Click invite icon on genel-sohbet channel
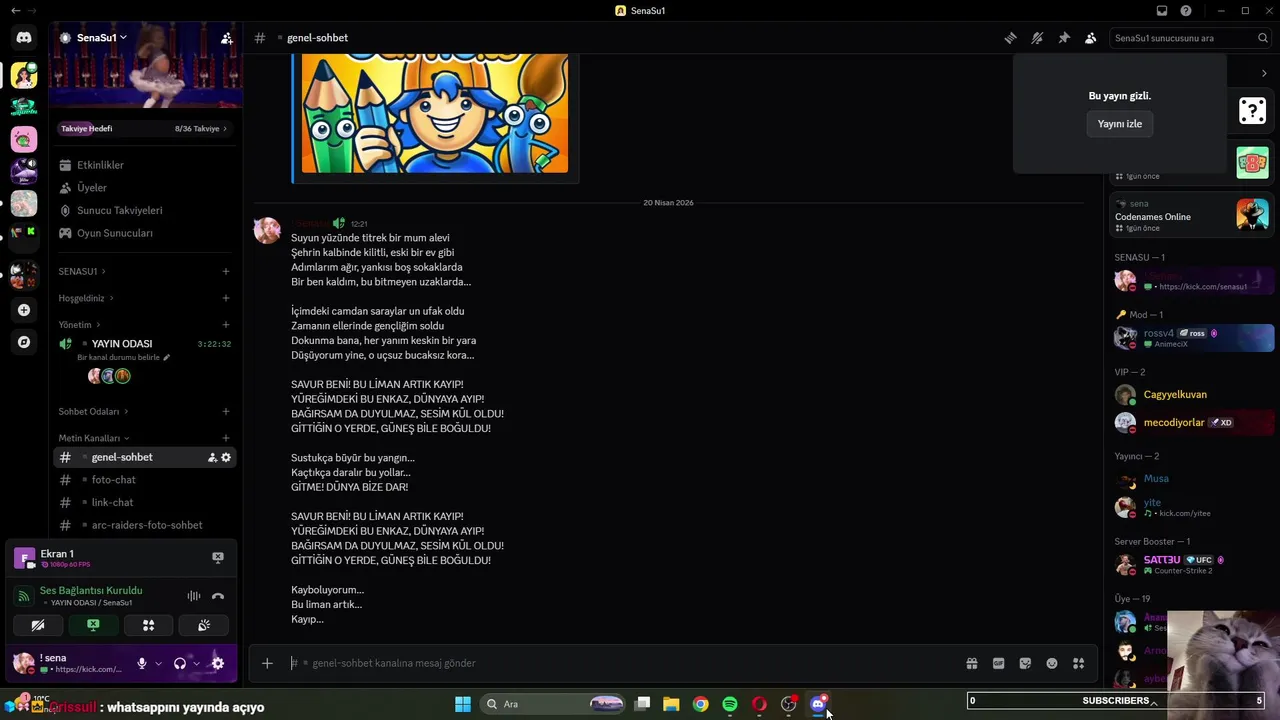 [212, 457]
